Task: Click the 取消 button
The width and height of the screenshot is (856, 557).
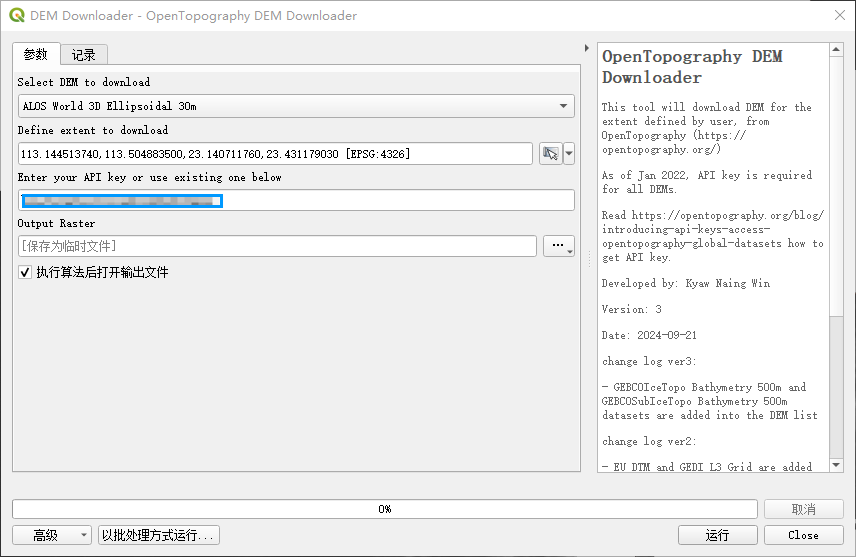Action: pyautogui.click(x=804, y=509)
